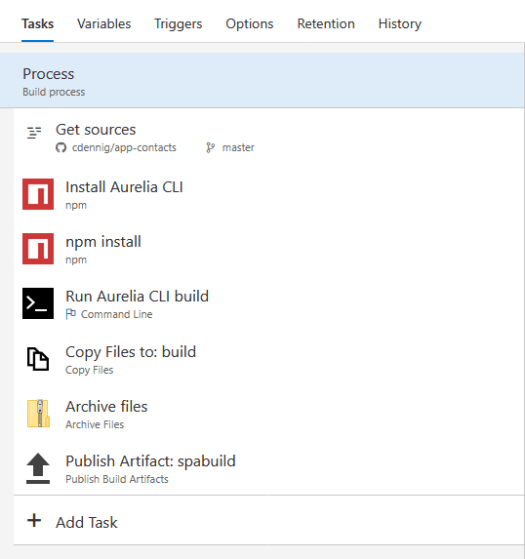
Task: Click the Copy Files document icon
Action: pyautogui.click(x=38, y=359)
